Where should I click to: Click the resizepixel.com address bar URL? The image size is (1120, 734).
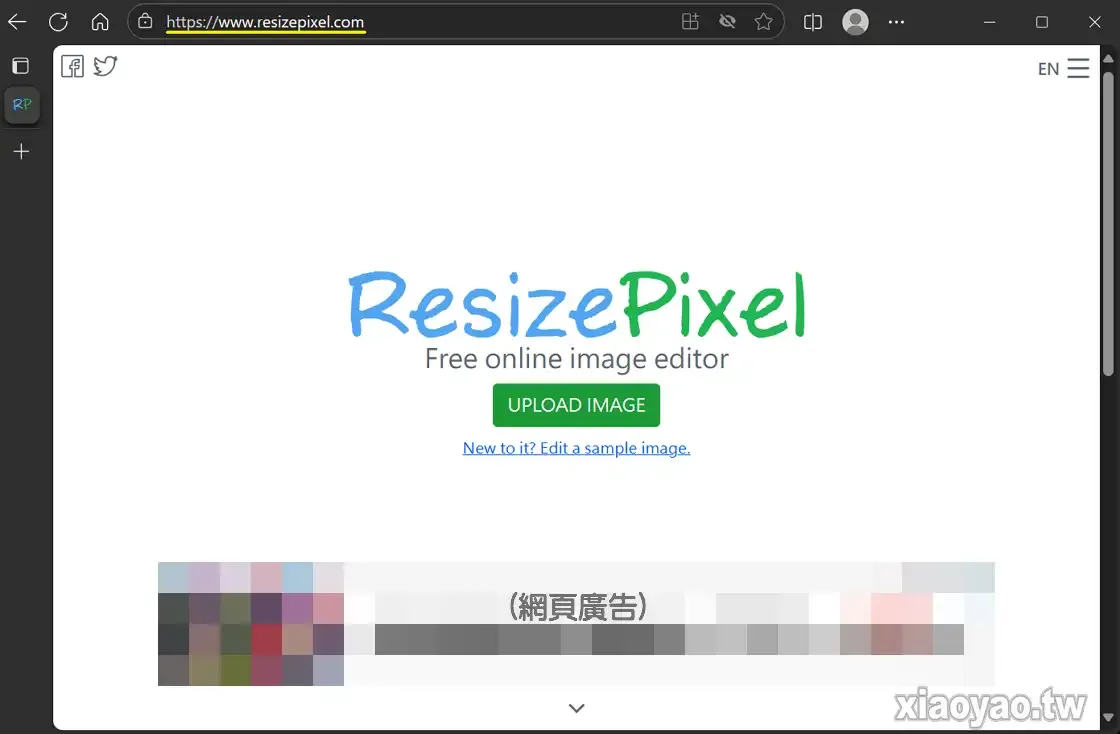(x=265, y=22)
